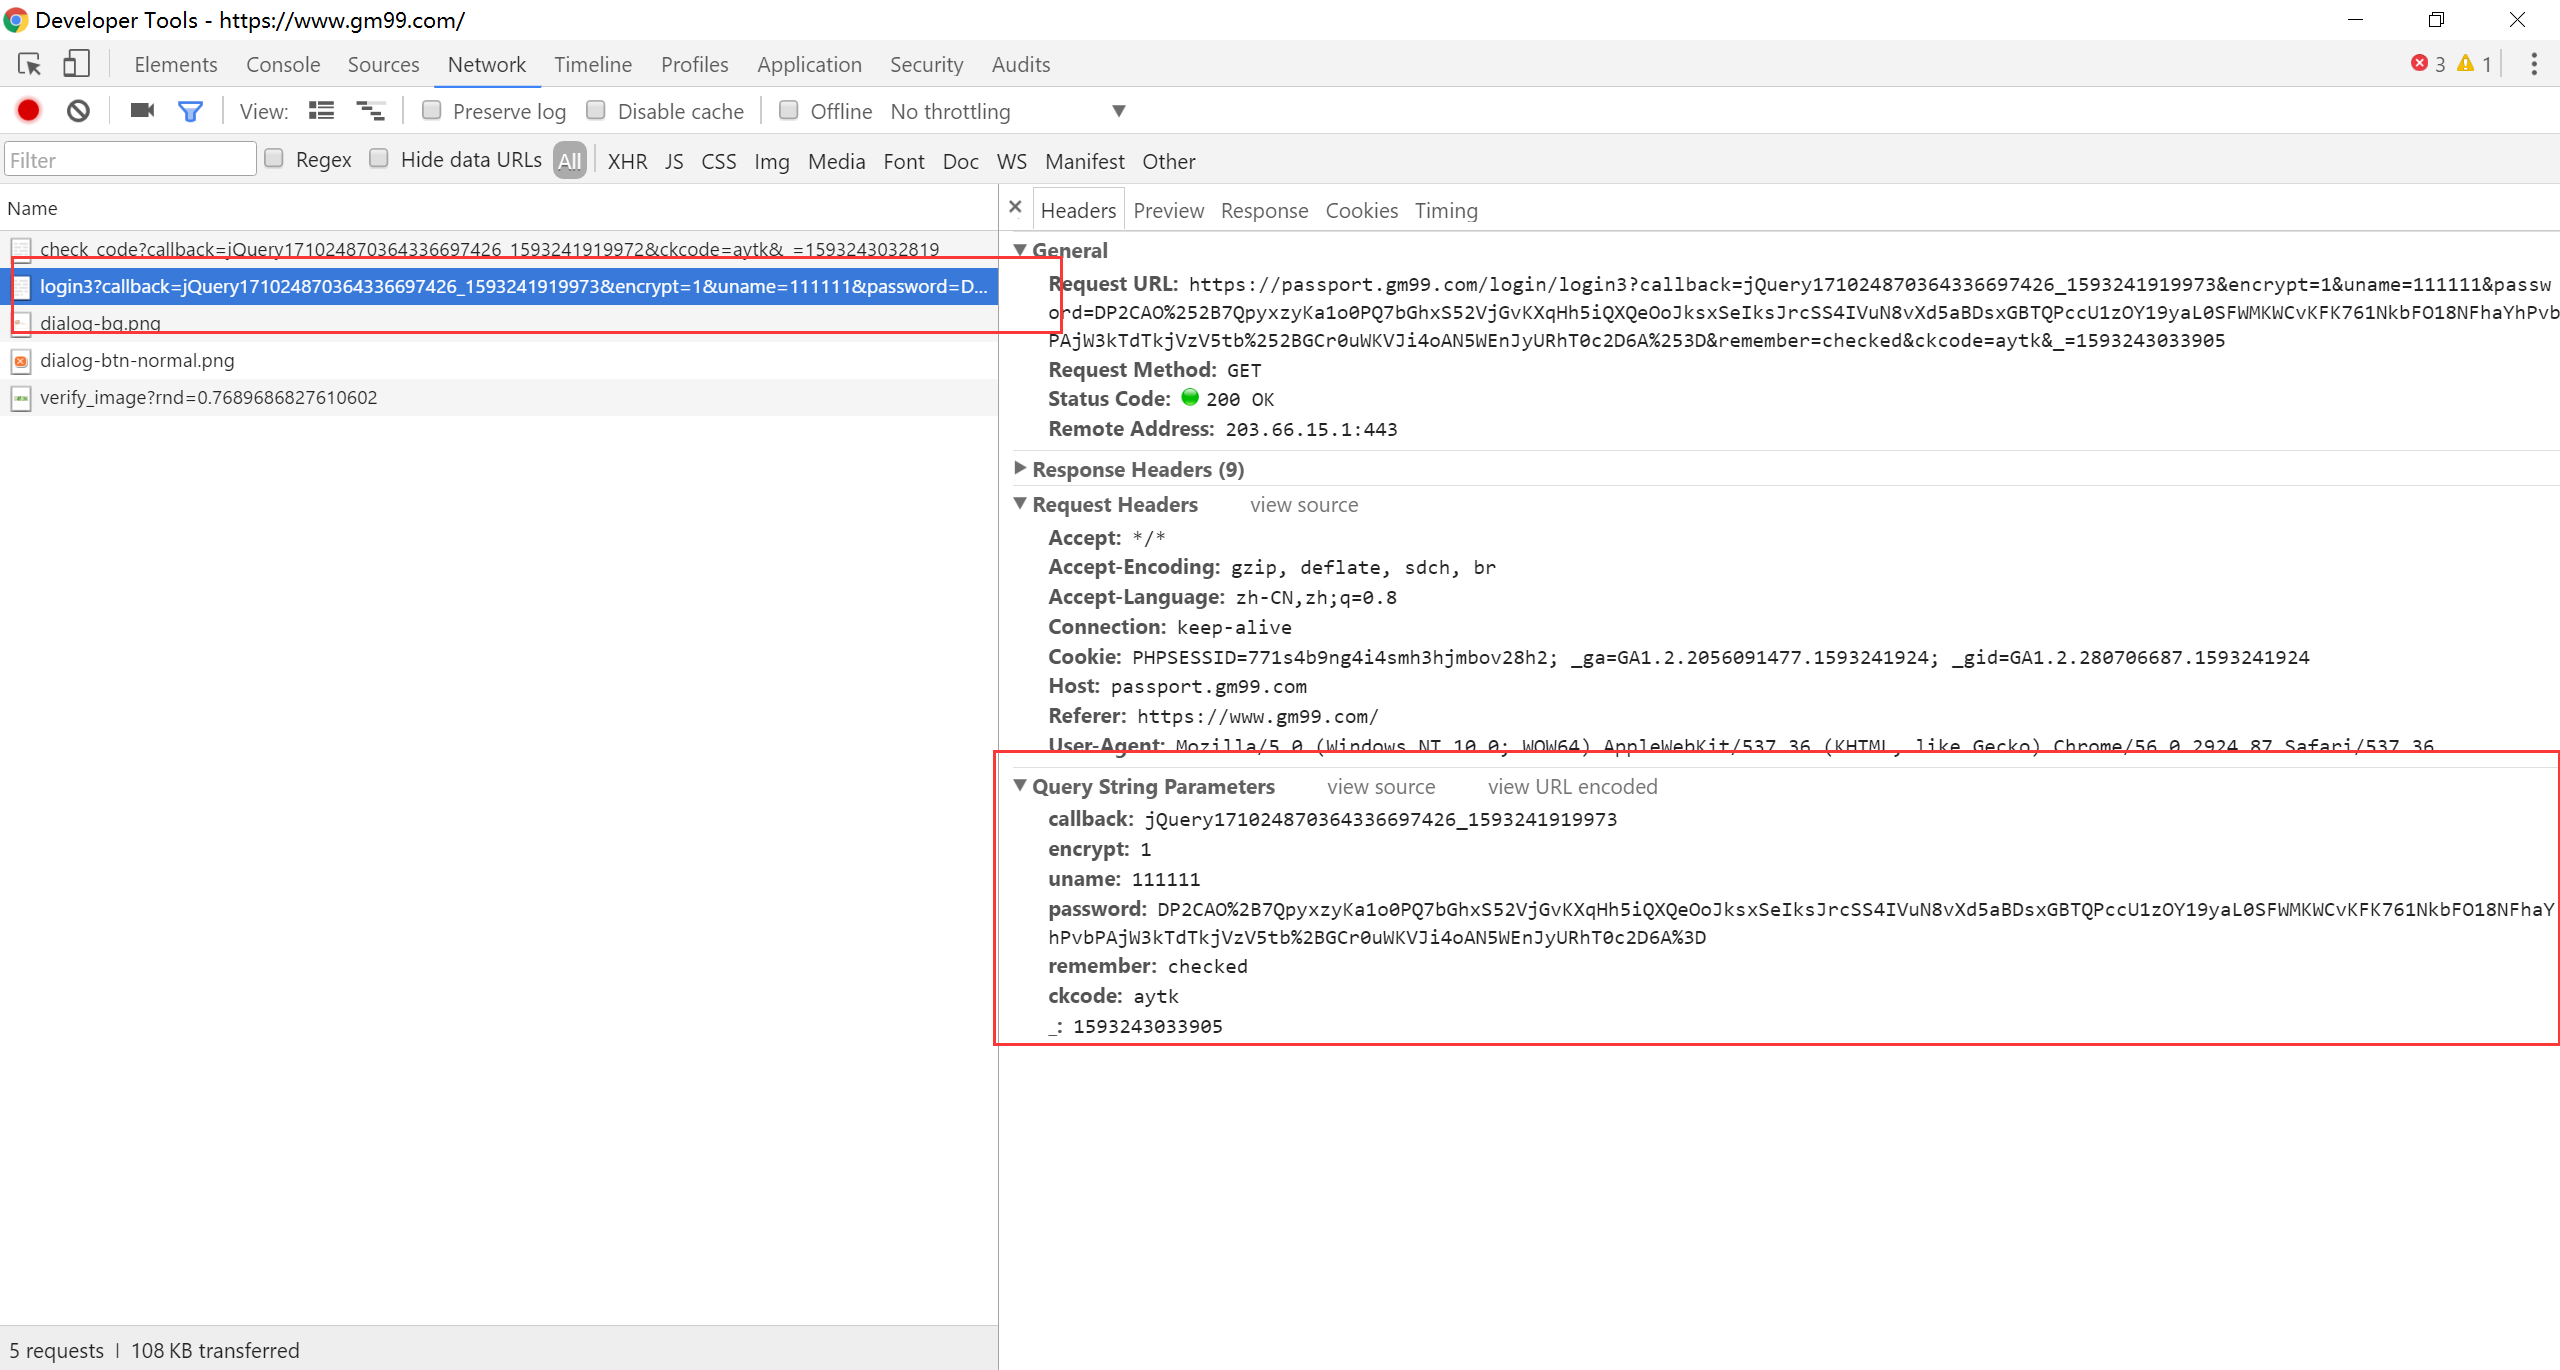Open the No throttling dropdown
2560x1370 pixels.
(x=1008, y=111)
